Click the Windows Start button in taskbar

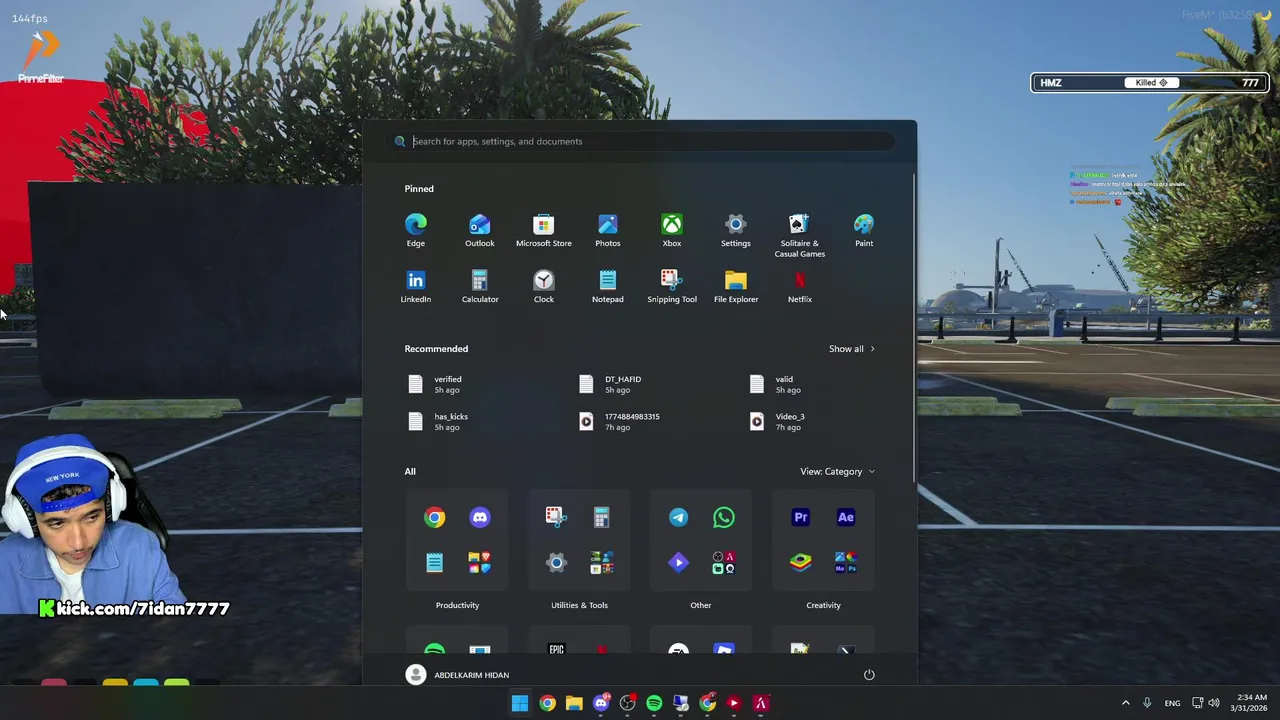point(520,703)
